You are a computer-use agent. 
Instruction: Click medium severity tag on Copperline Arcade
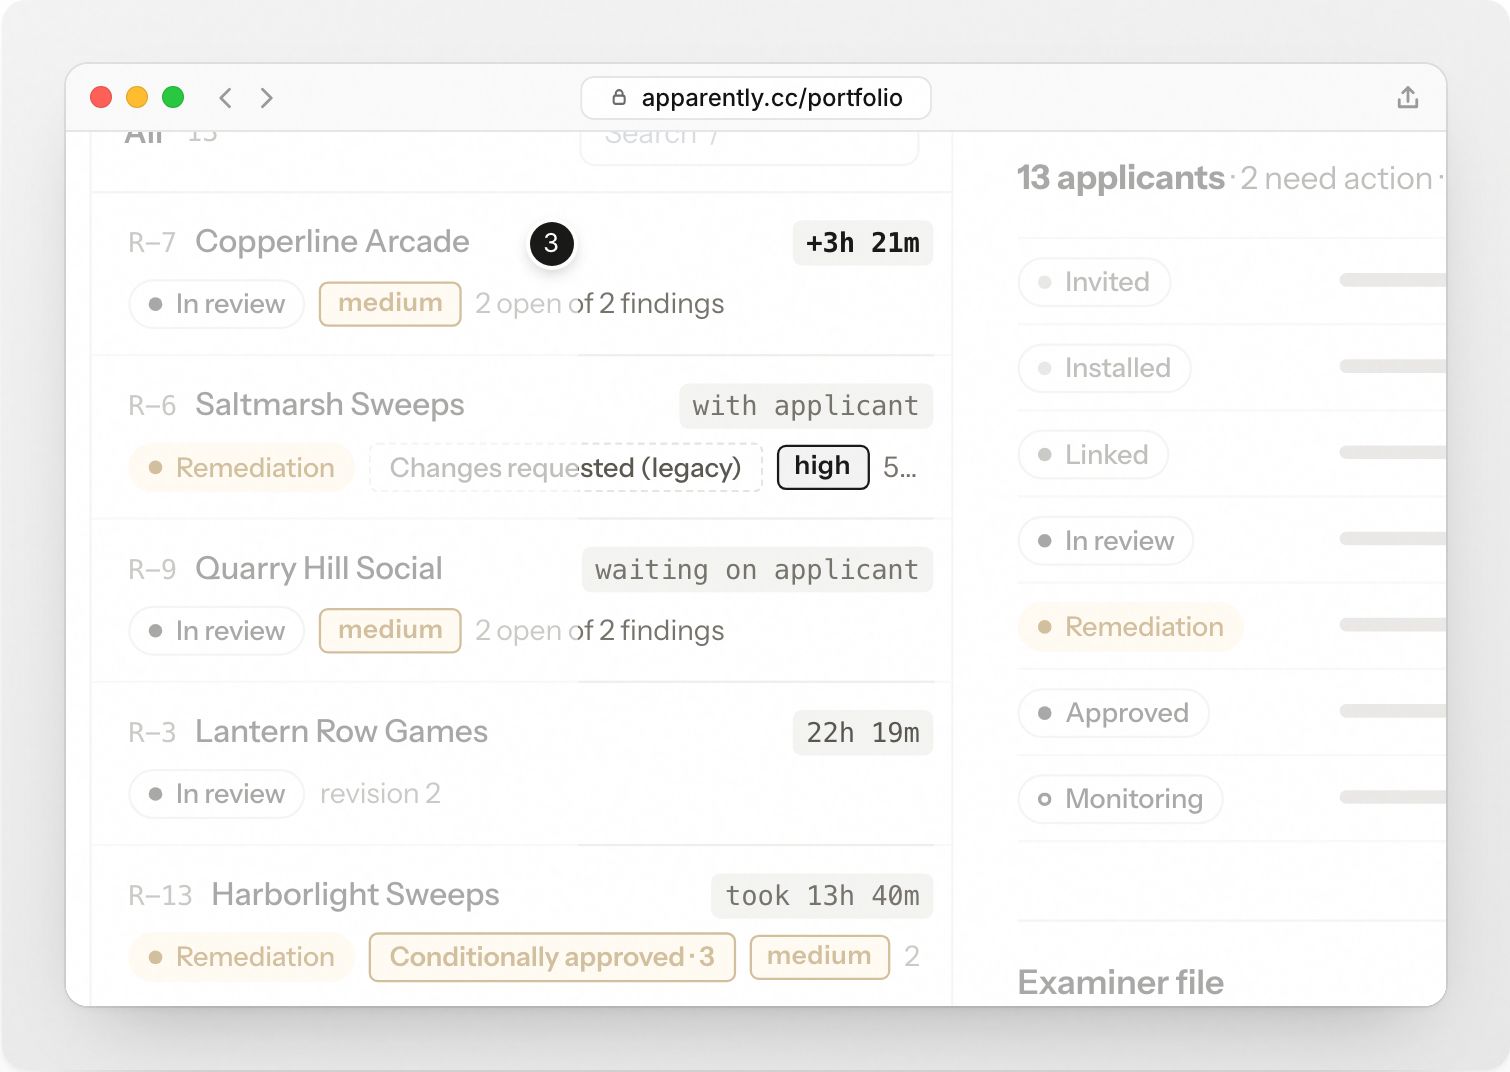390,304
